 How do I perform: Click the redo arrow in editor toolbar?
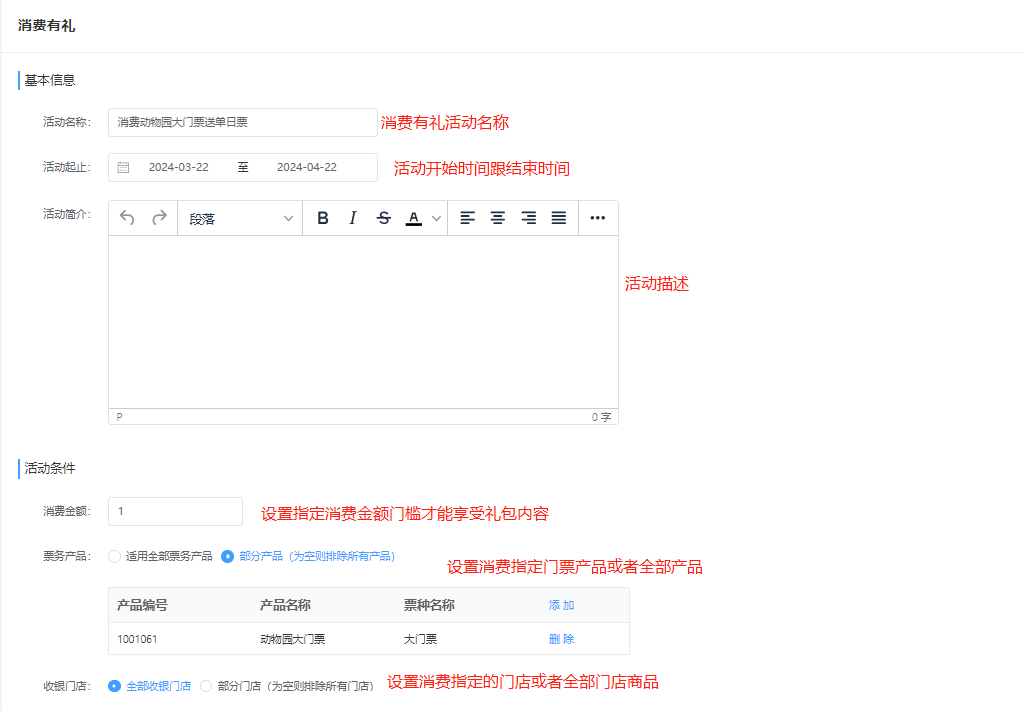pos(159,218)
